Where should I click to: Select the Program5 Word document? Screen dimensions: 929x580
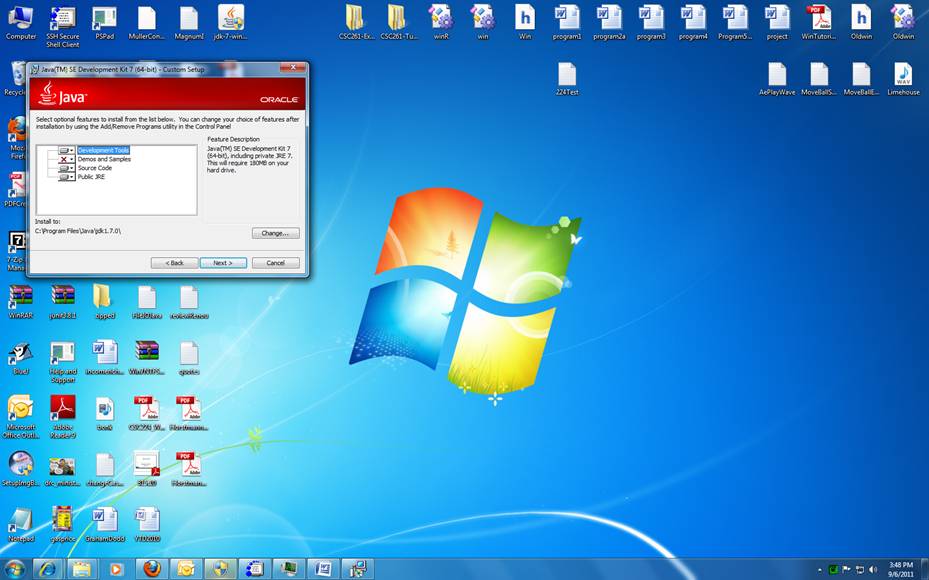pos(735,23)
